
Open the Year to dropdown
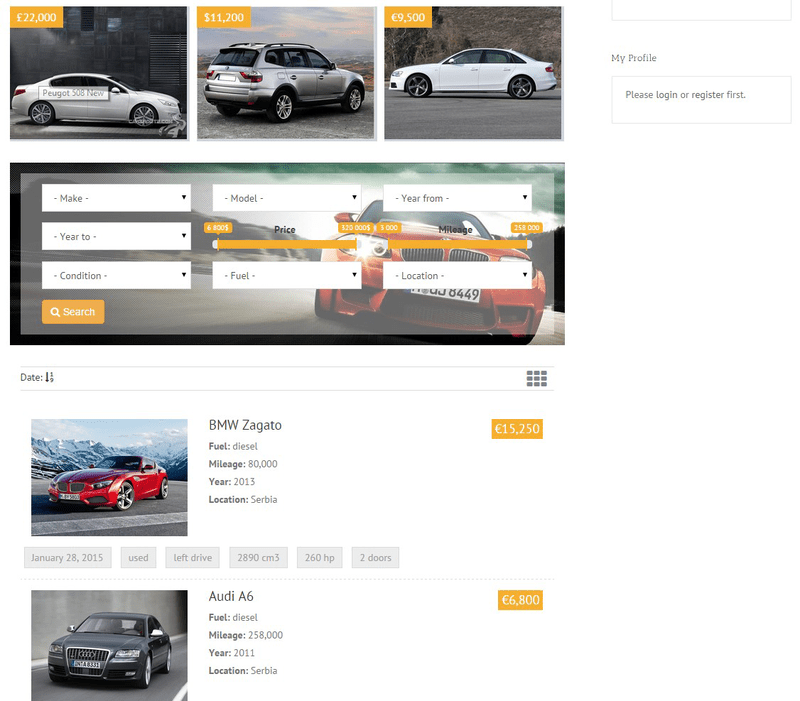click(x=116, y=236)
